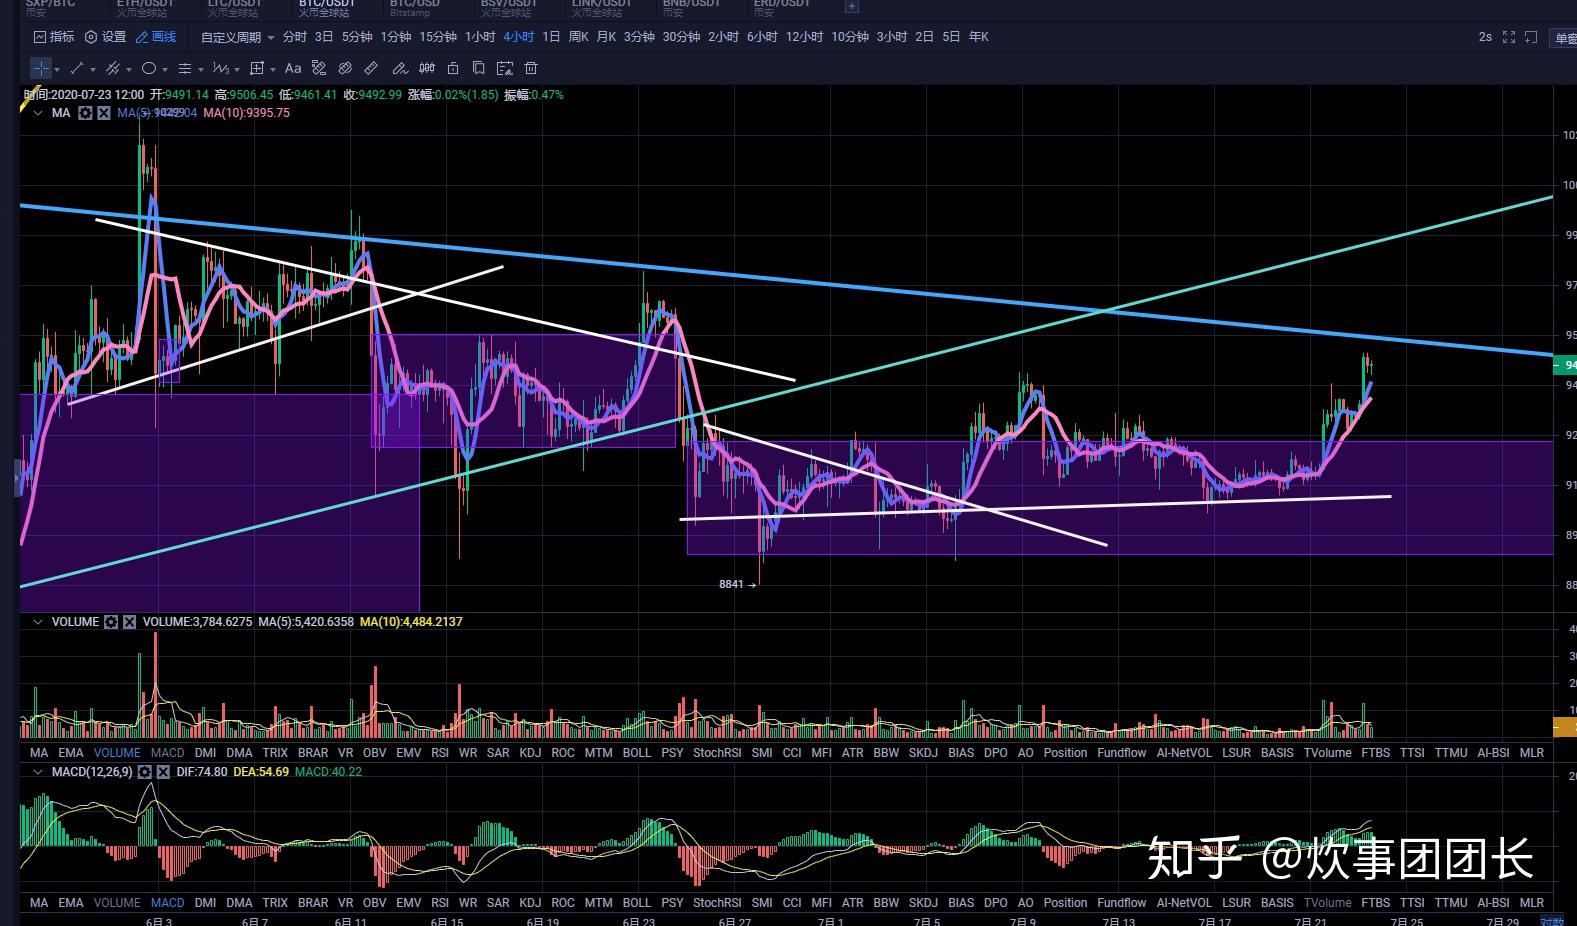Viewport: 1577px width, 926px height.
Task: Open the 设置 settings button
Action: click(106, 37)
